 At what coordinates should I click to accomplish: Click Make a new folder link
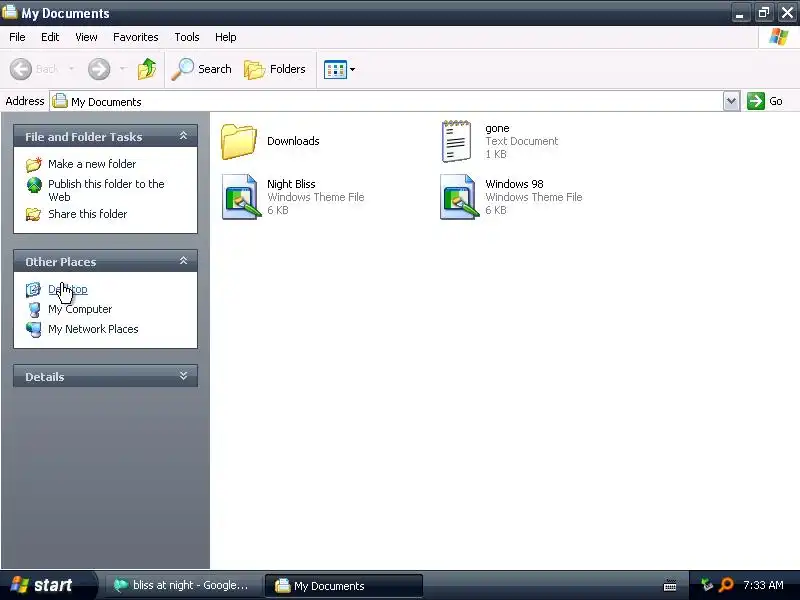click(x=92, y=164)
